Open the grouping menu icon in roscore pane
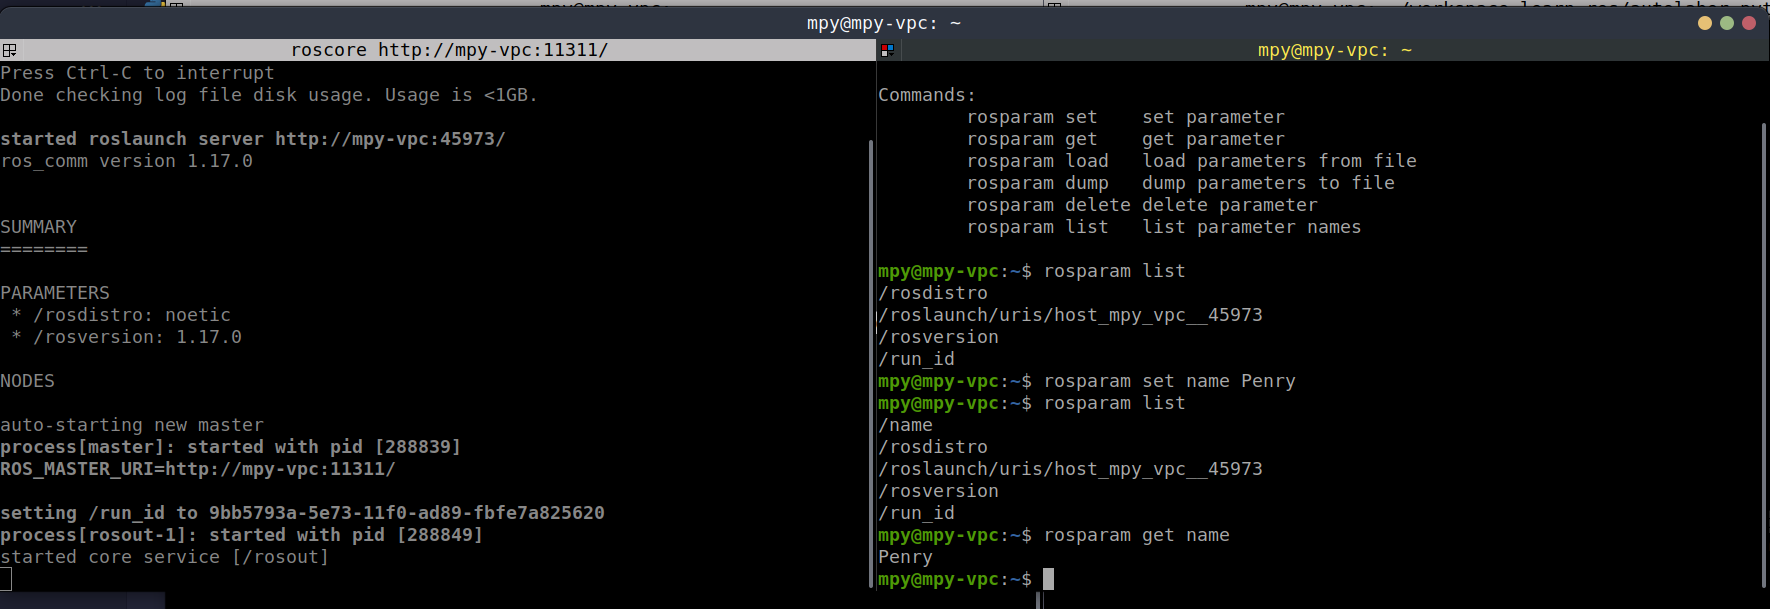 9,50
